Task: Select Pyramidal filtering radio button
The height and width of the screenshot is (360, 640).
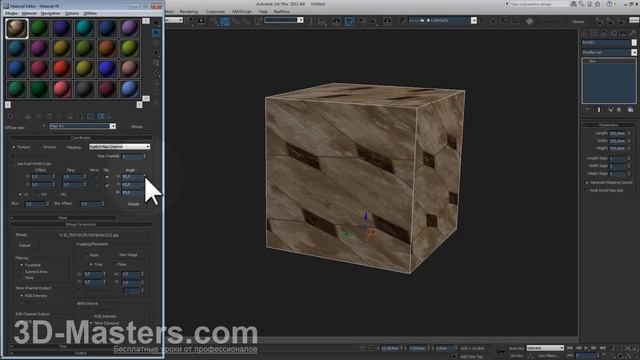Action: (22, 265)
